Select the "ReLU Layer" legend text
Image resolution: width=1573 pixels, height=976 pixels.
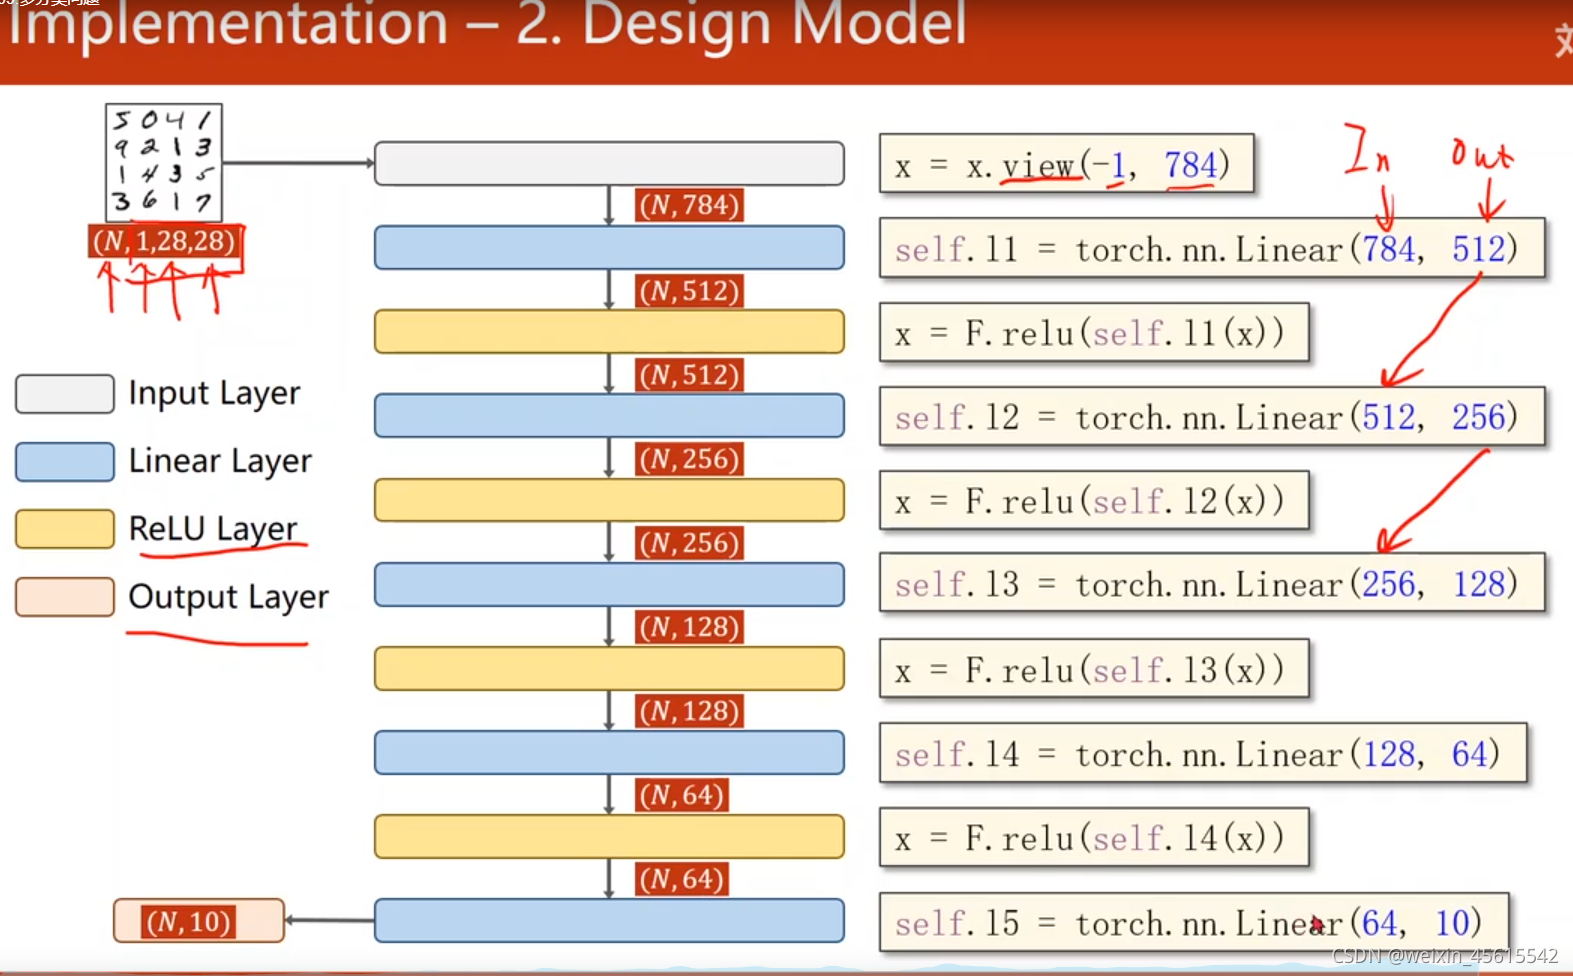coord(213,529)
